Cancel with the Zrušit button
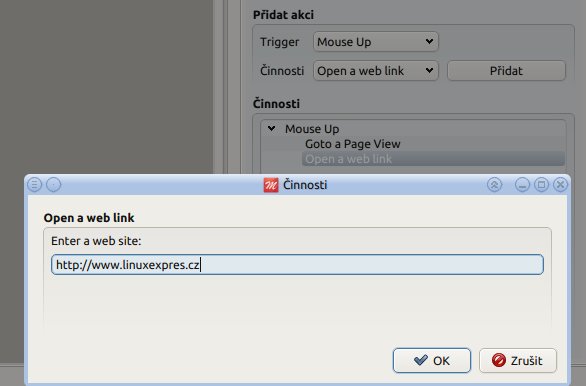586x386 pixels. [518, 361]
